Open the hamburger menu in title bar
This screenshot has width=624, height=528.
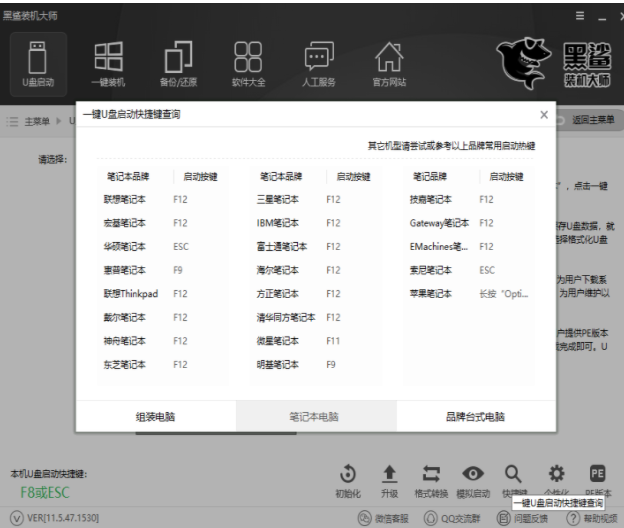click(580, 16)
